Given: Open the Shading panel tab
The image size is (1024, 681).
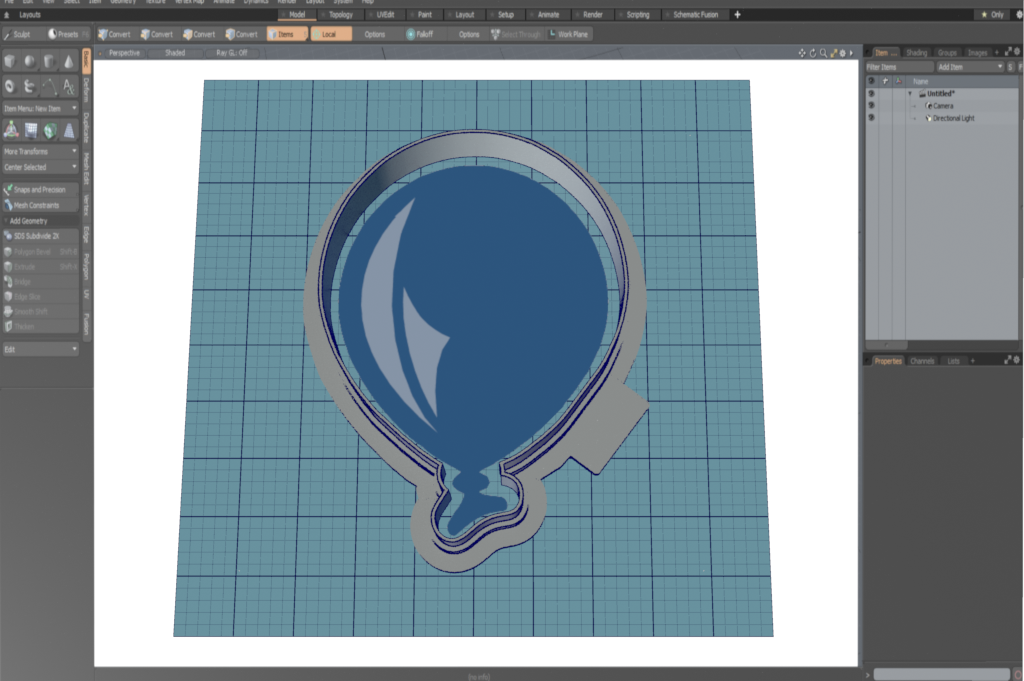Looking at the screenshot, I should click(916, 52).
